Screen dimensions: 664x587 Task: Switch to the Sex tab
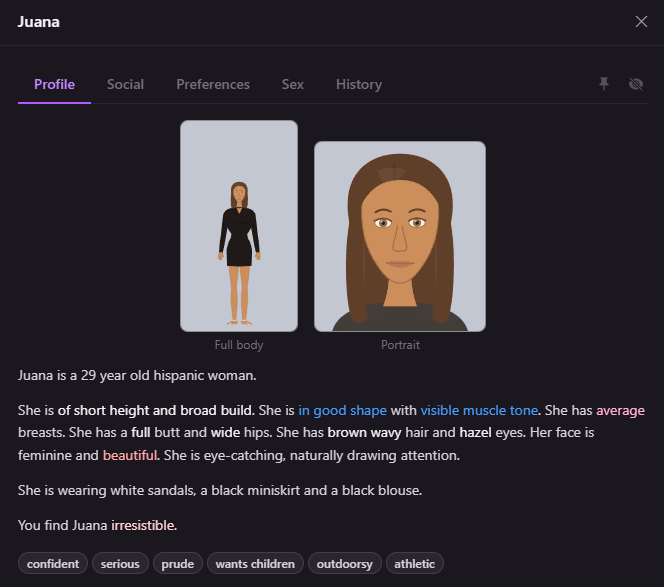coord(293,84)
